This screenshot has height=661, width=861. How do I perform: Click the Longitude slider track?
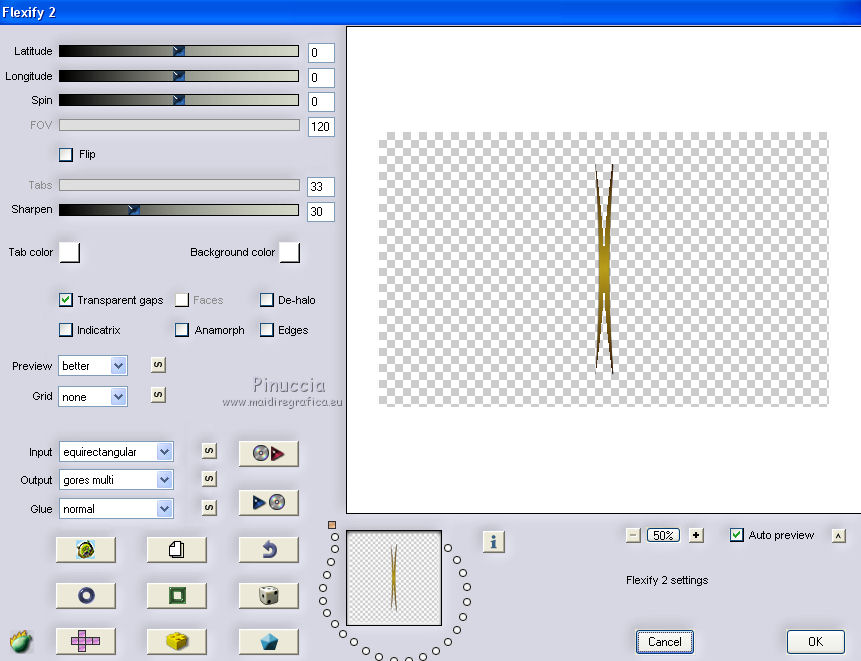click(179, 76)
